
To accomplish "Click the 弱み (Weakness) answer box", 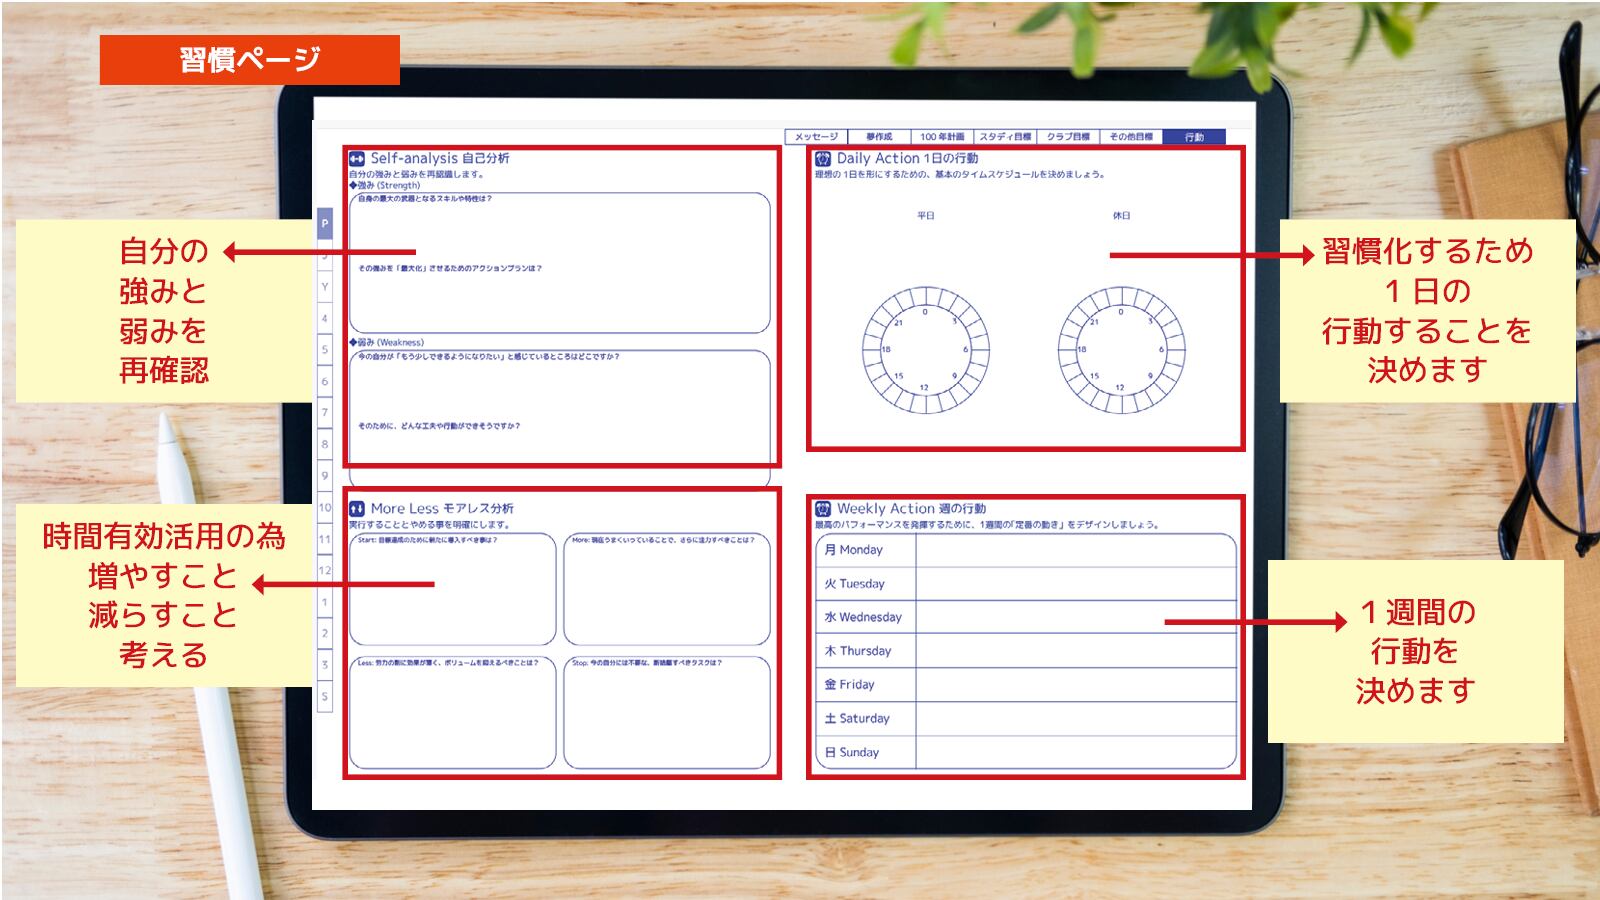I will pyautogui.click(x=560, y=419).
